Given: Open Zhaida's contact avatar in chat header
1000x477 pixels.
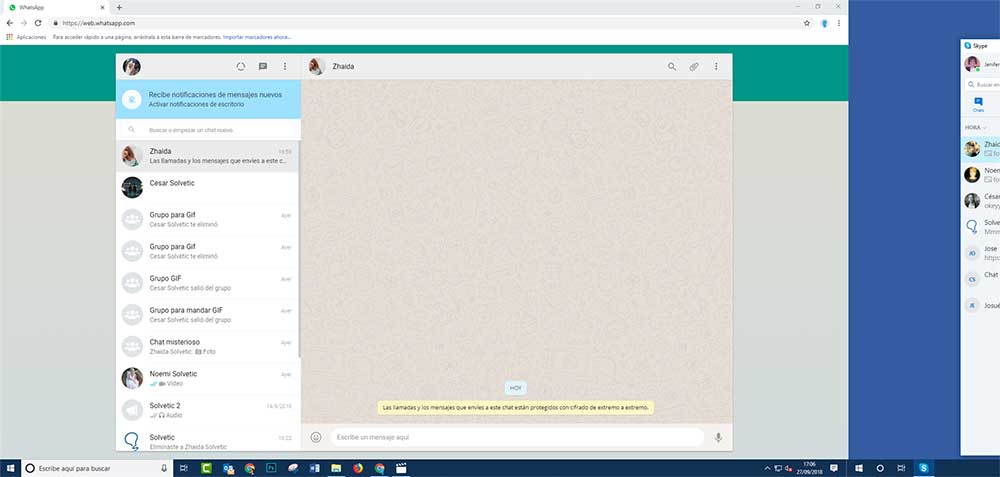Looking at the screenshot, I should pyautogui.click(x=316, y=66).
